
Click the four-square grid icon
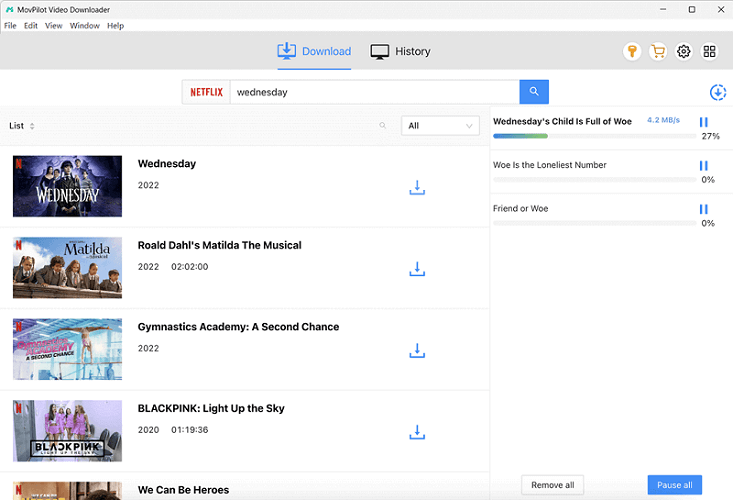tap(709, 51)
